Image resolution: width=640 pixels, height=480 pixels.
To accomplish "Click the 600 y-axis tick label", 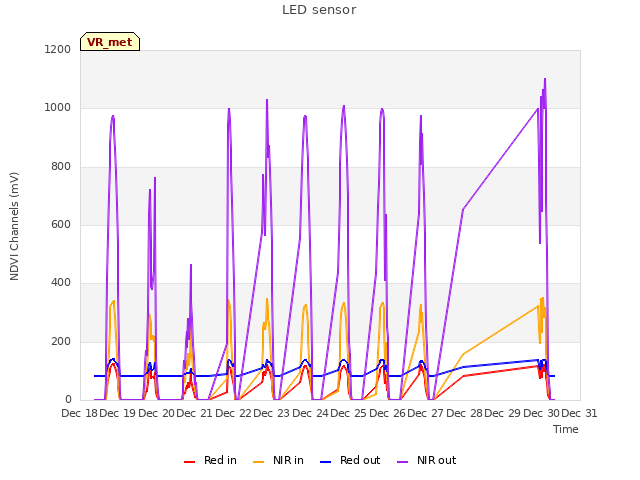I will click(61, 224).
